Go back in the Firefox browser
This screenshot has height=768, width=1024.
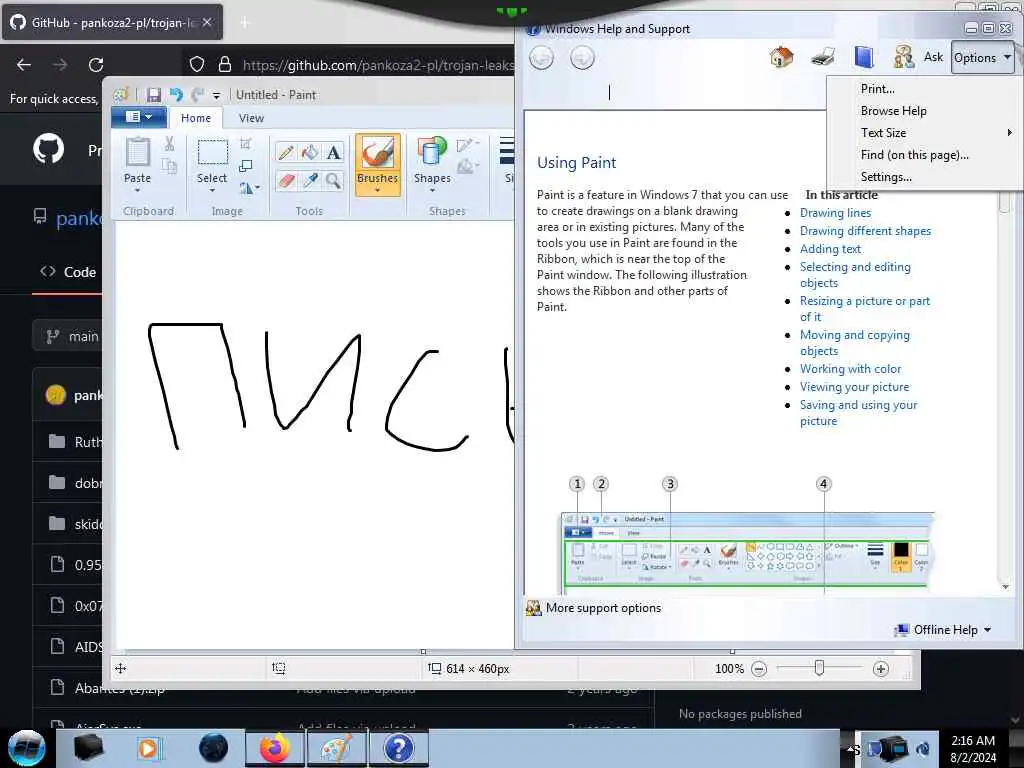[24, 65]
